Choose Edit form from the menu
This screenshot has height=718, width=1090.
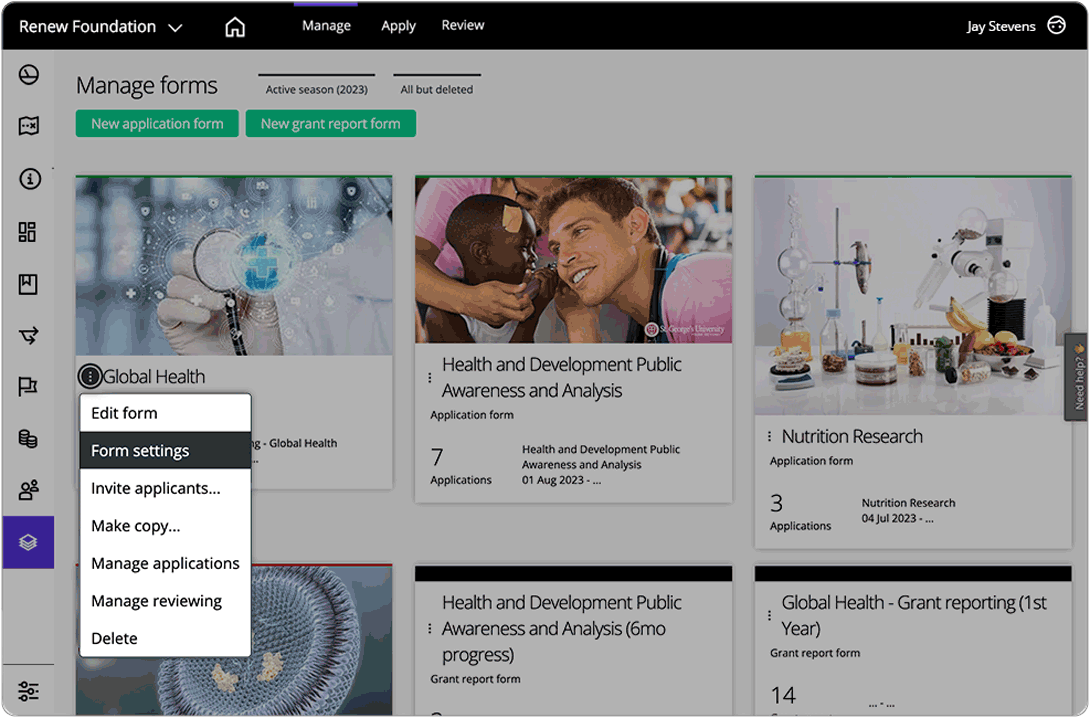pyautogui.click(x=165, y=413)
